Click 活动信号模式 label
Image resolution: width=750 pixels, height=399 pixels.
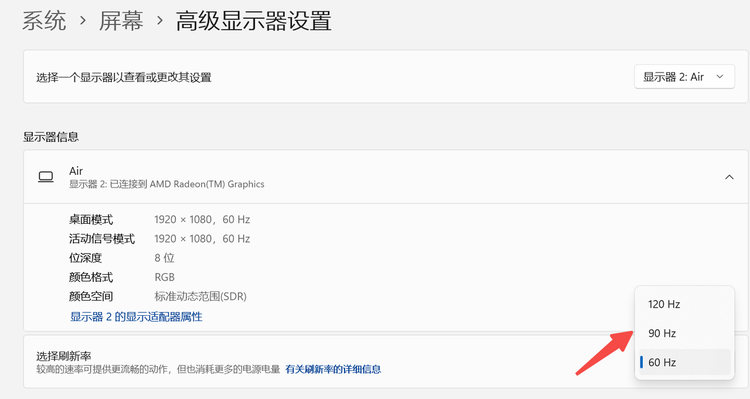coord(102,239)
